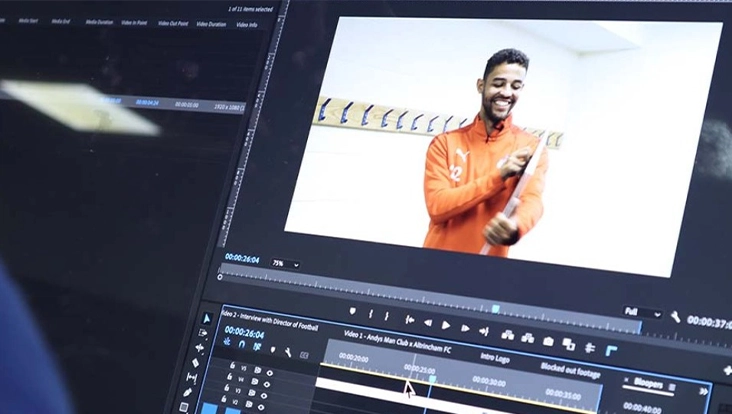The height and width of the screenshot is (414, 732).
Task: Toggle nest sequence insert mode
Action: pyautogui.click(x=227, y=341)
